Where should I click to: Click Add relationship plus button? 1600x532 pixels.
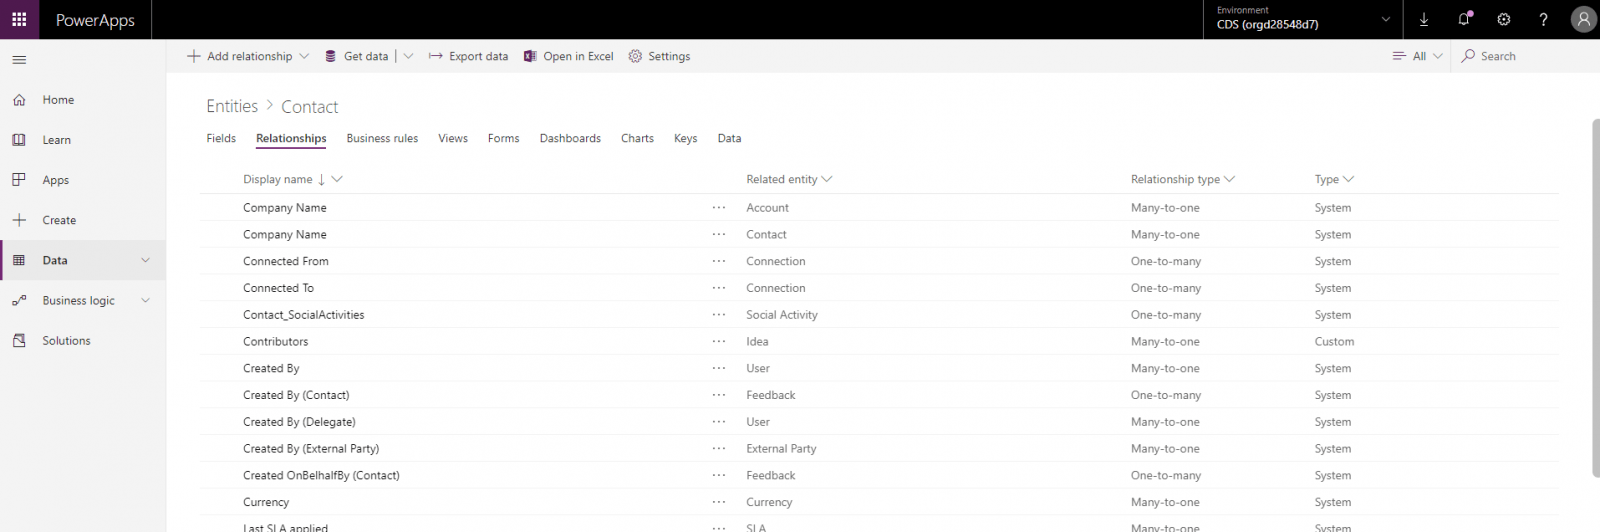pos(240,56)
